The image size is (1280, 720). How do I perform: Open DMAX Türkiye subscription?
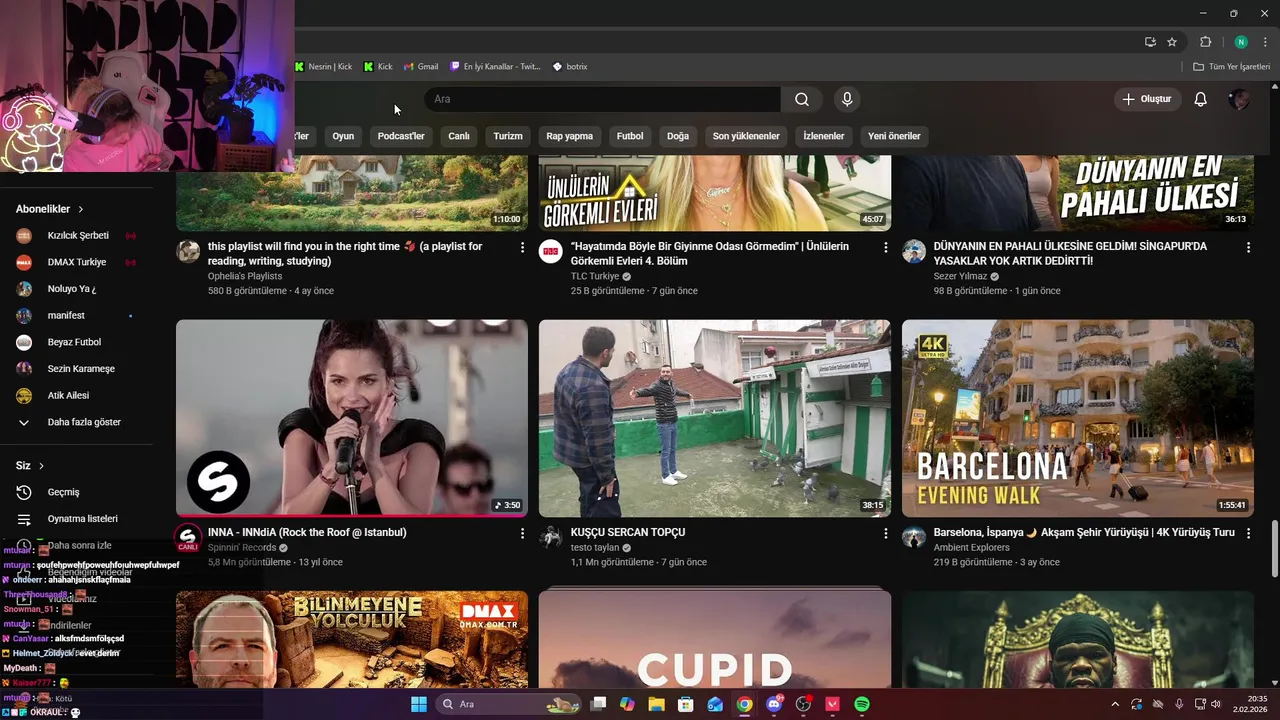(x=76, y=262)
